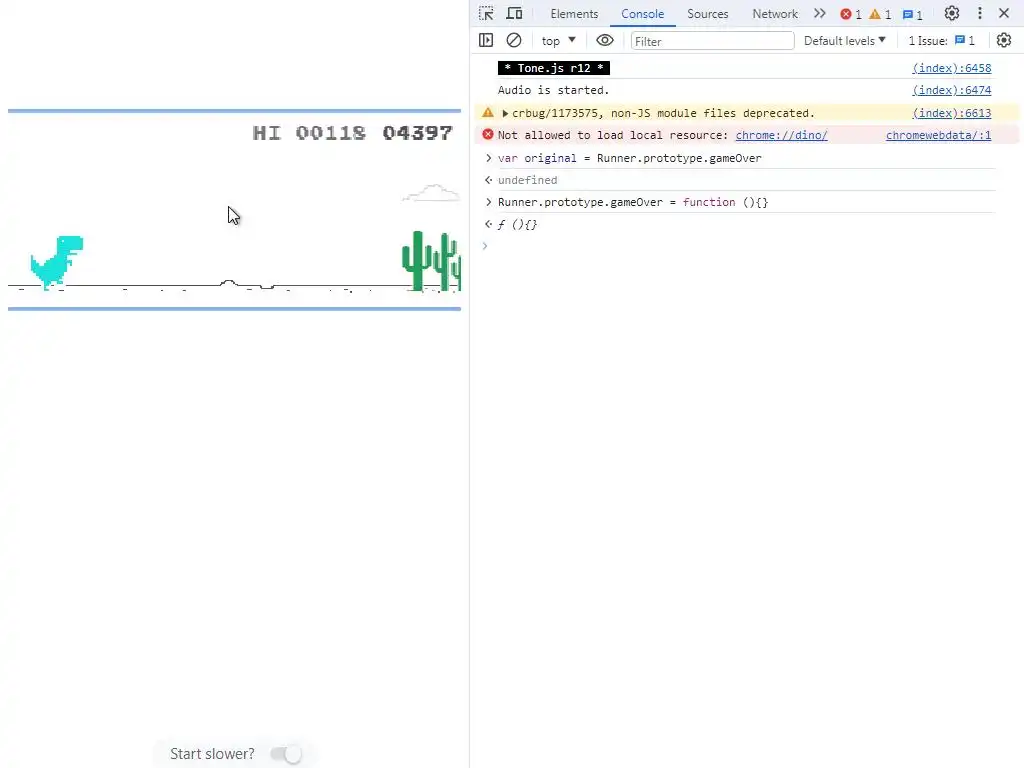Screen dimensions: 1024x768
Task: Select the 'Audio is started.' log text
Action: coord(553,90)
